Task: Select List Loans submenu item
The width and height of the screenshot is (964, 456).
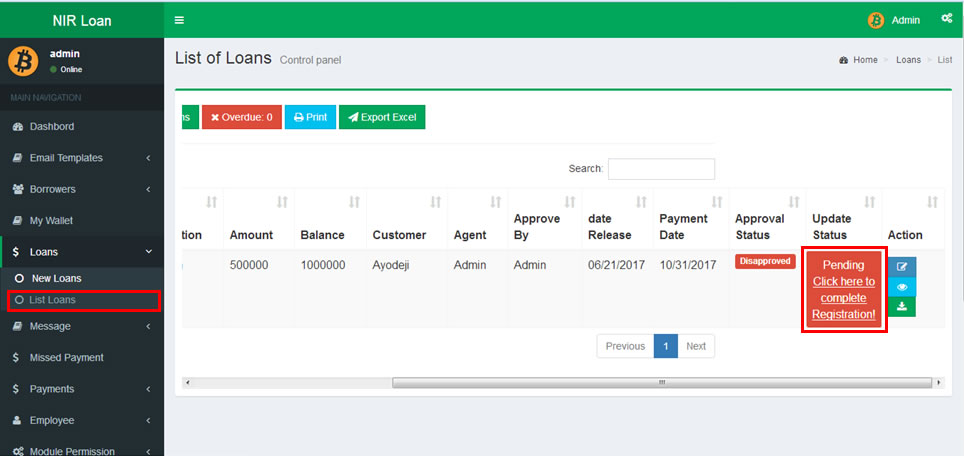Action: (x=53, y=300)
